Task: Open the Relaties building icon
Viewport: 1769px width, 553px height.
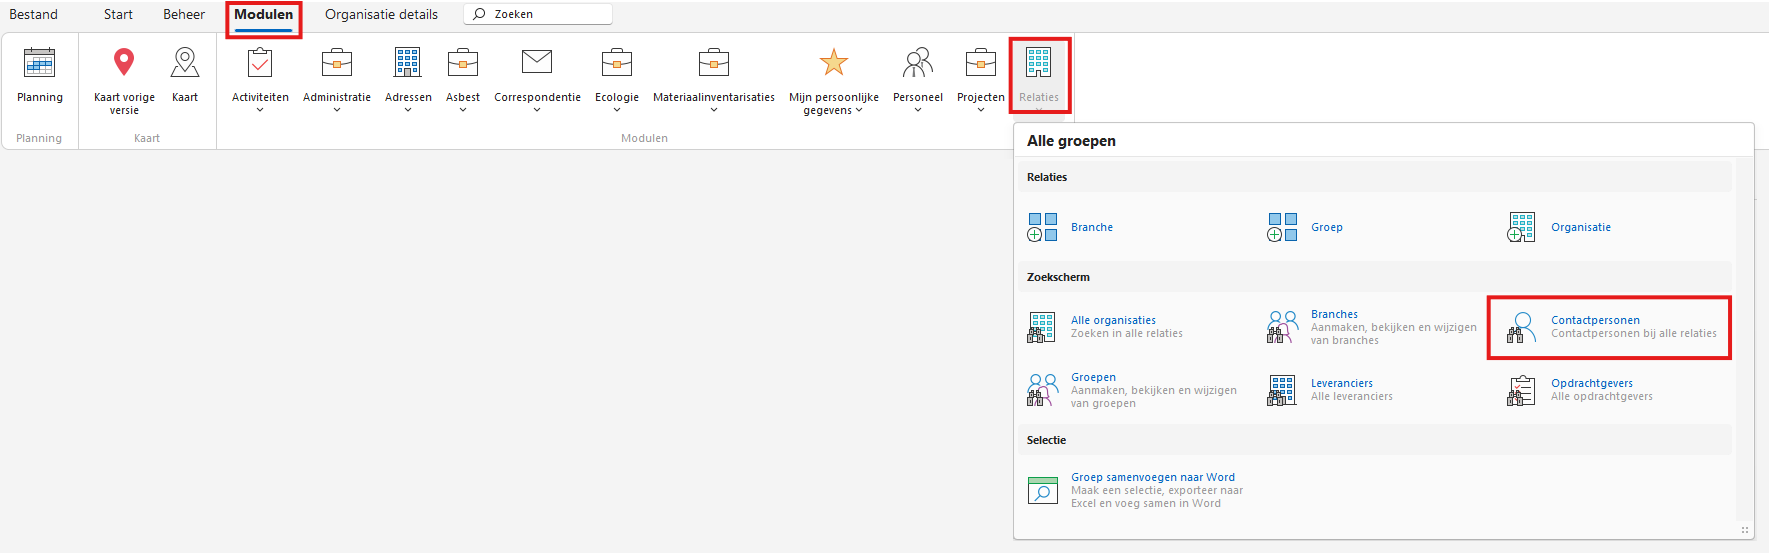Action: point(1039,62)
